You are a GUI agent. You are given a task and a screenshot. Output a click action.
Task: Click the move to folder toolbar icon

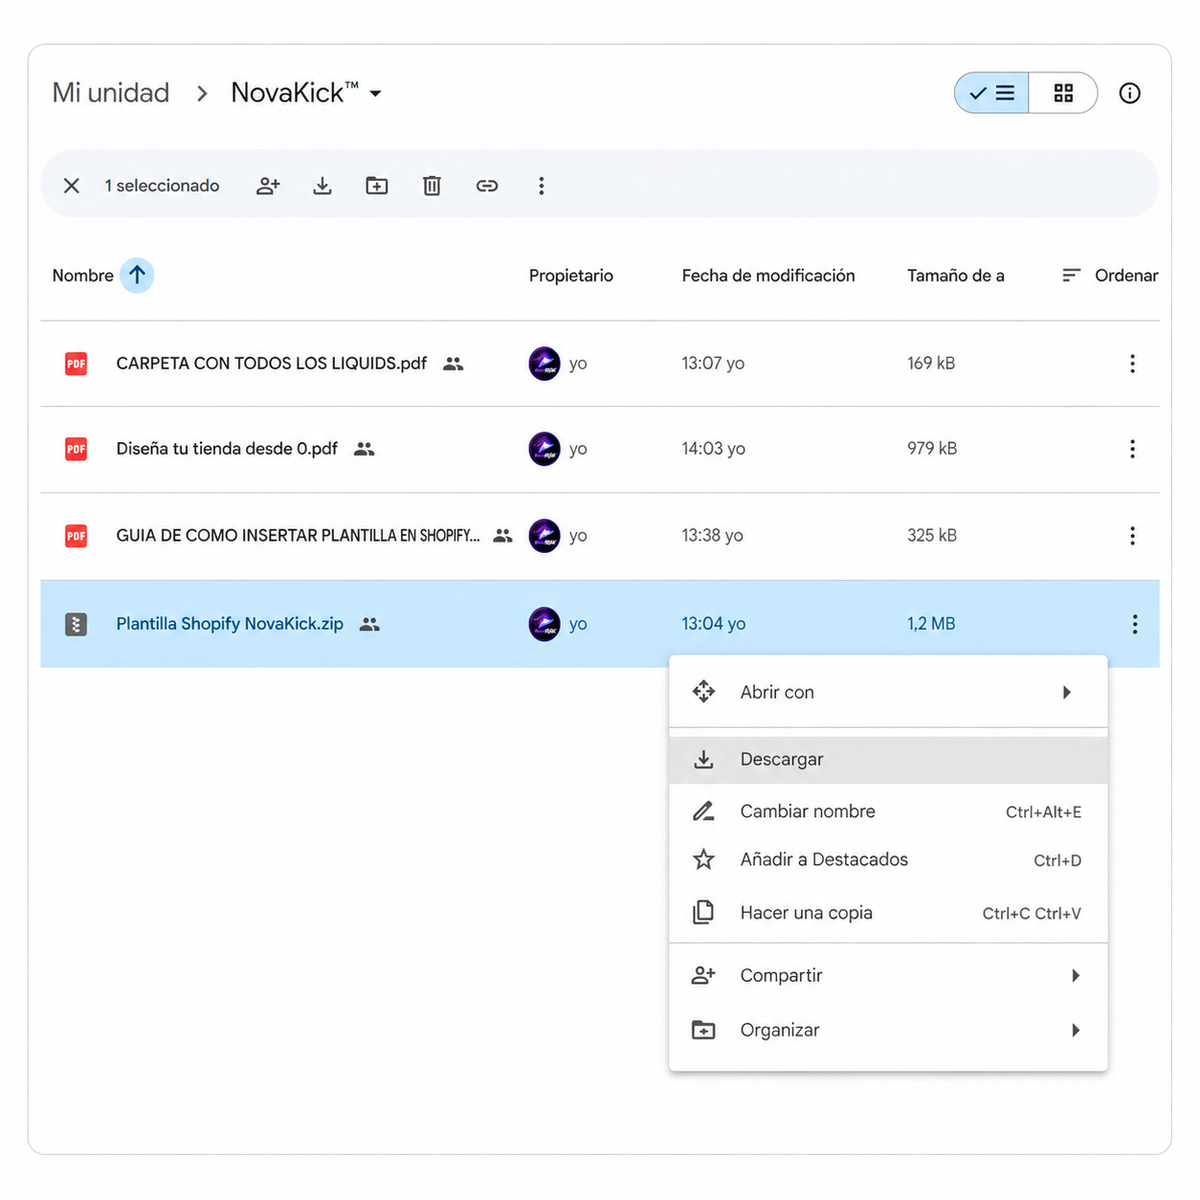coord(377,186)
